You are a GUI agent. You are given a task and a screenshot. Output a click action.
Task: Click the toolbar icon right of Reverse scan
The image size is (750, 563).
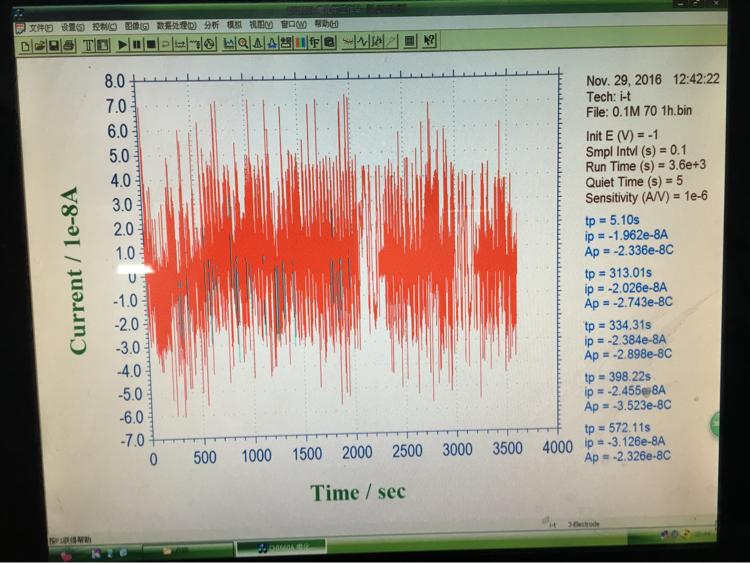click(180, 44)
